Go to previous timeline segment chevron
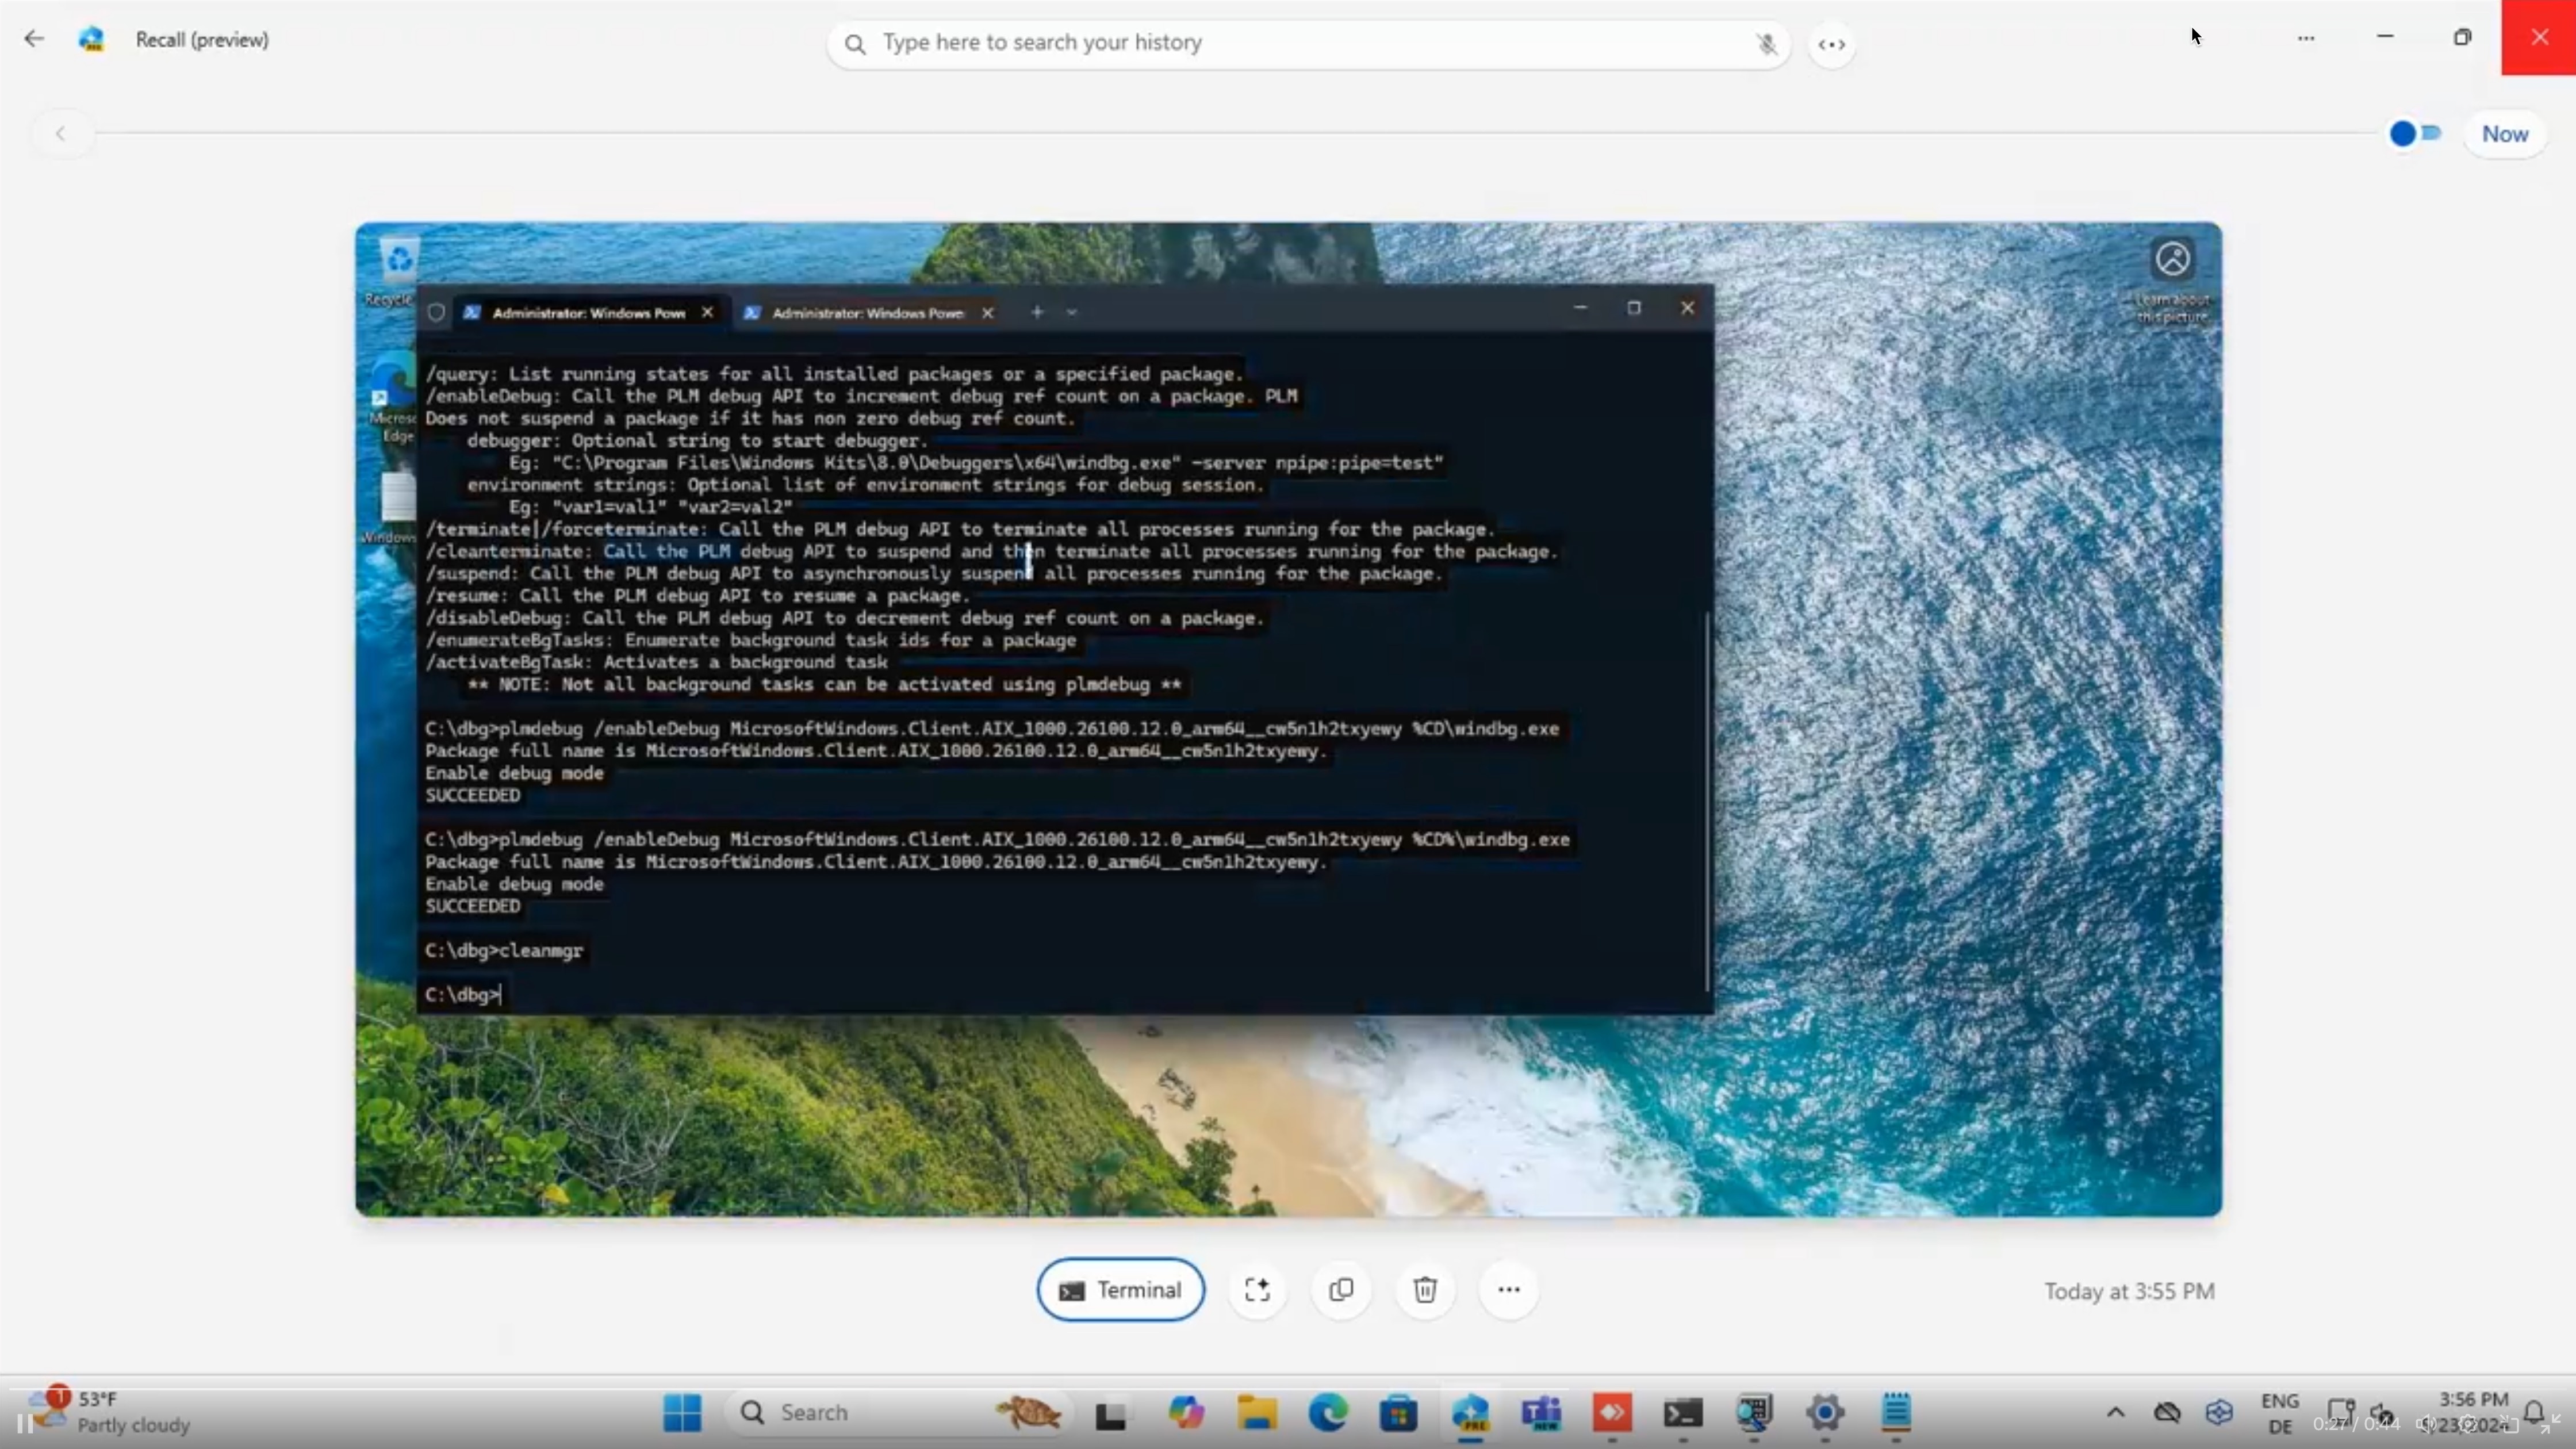Screen dimensions: 2576x1449 pos(60,133)
